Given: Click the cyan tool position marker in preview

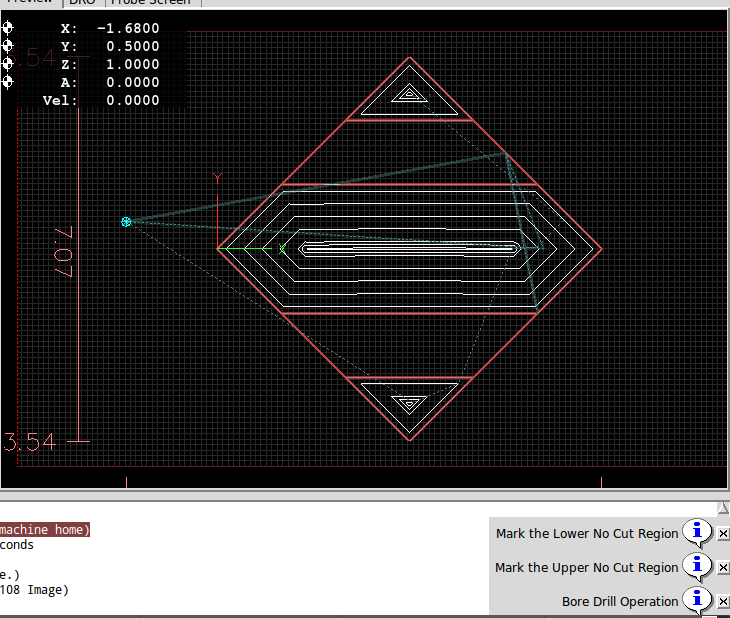Looking at the screenshot, I should tap(126, 221).
